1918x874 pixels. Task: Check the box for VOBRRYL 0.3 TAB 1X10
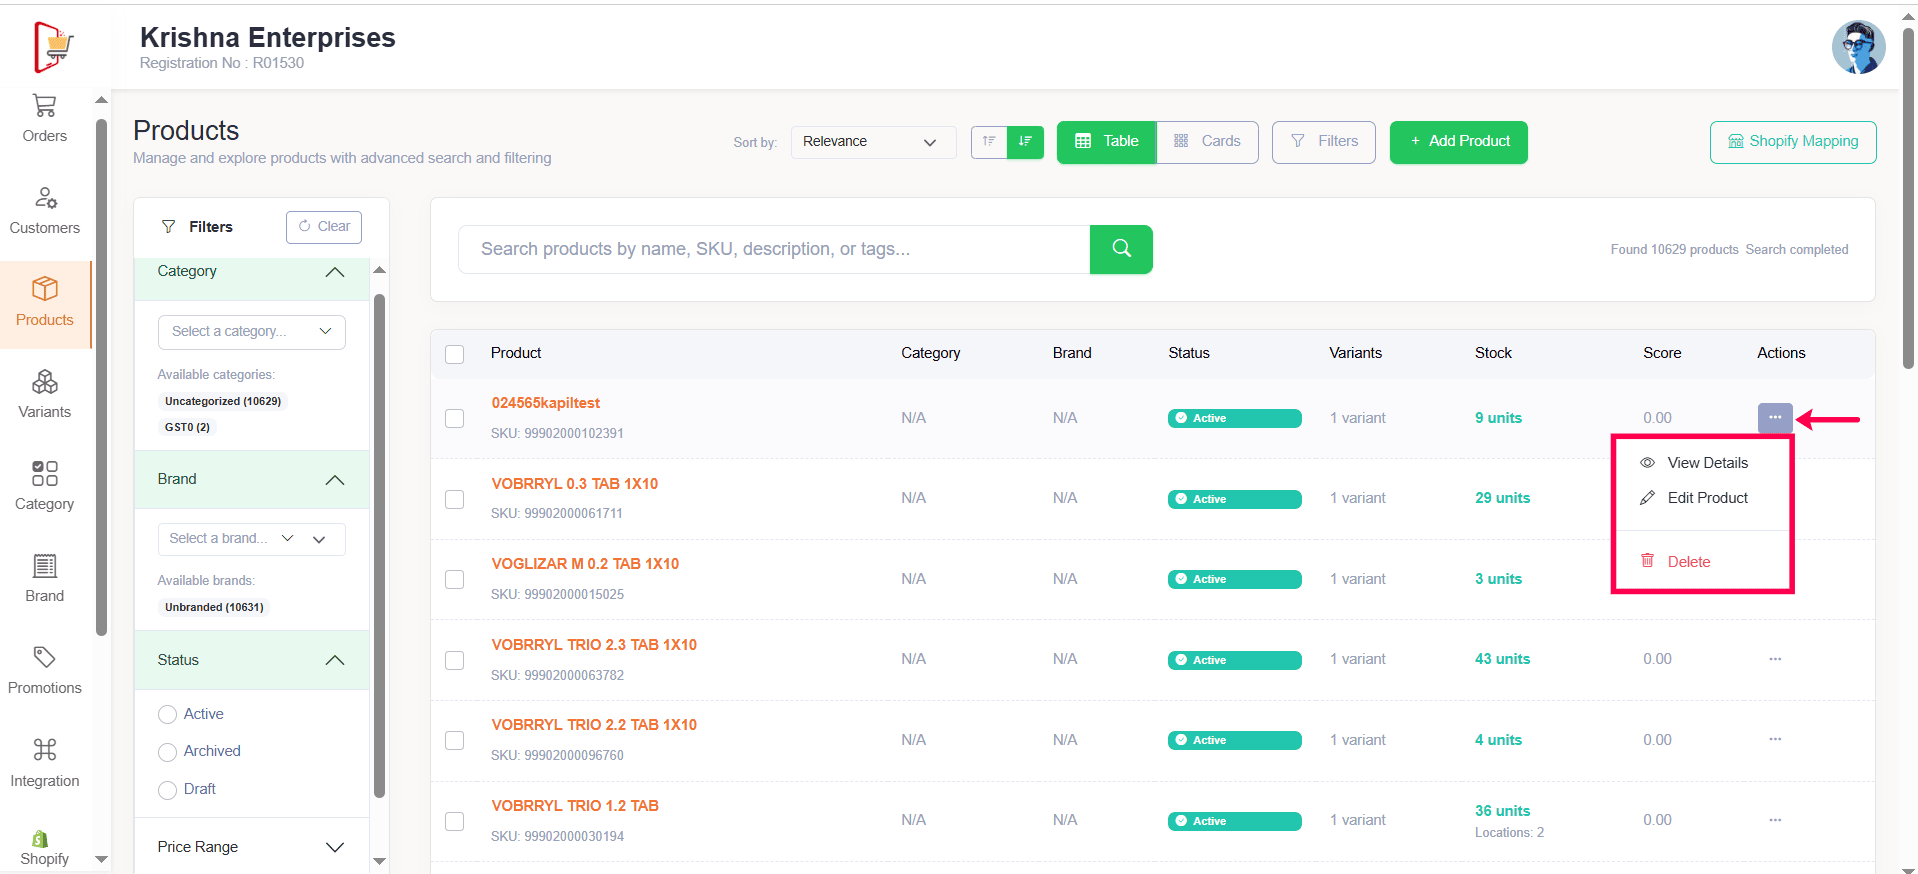(455, 499)
